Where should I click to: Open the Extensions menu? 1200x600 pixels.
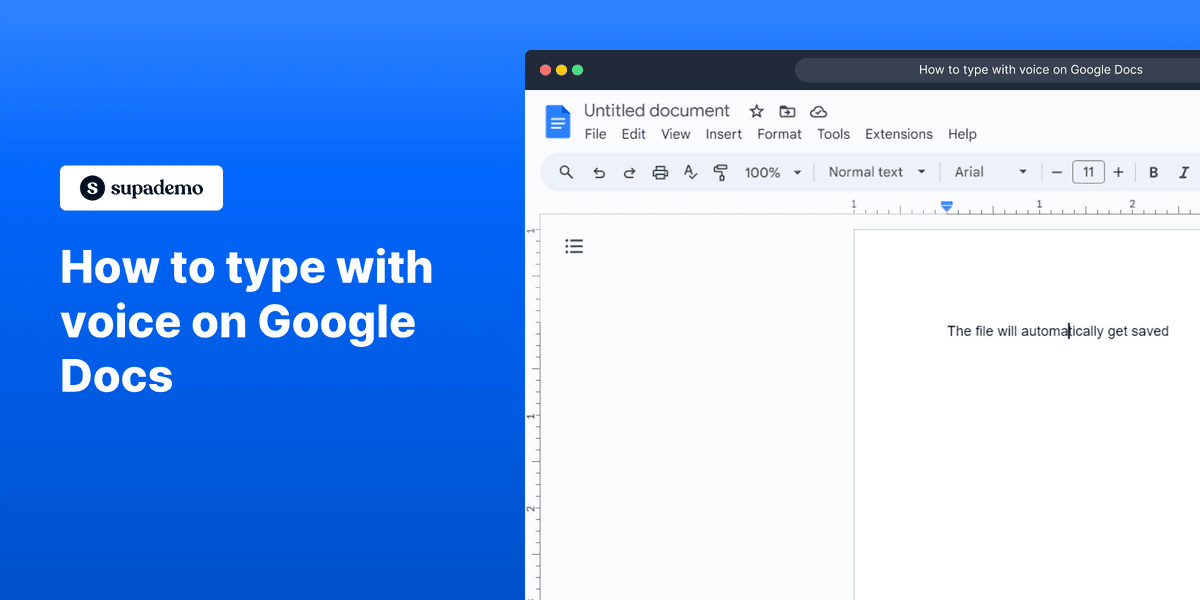898,134
